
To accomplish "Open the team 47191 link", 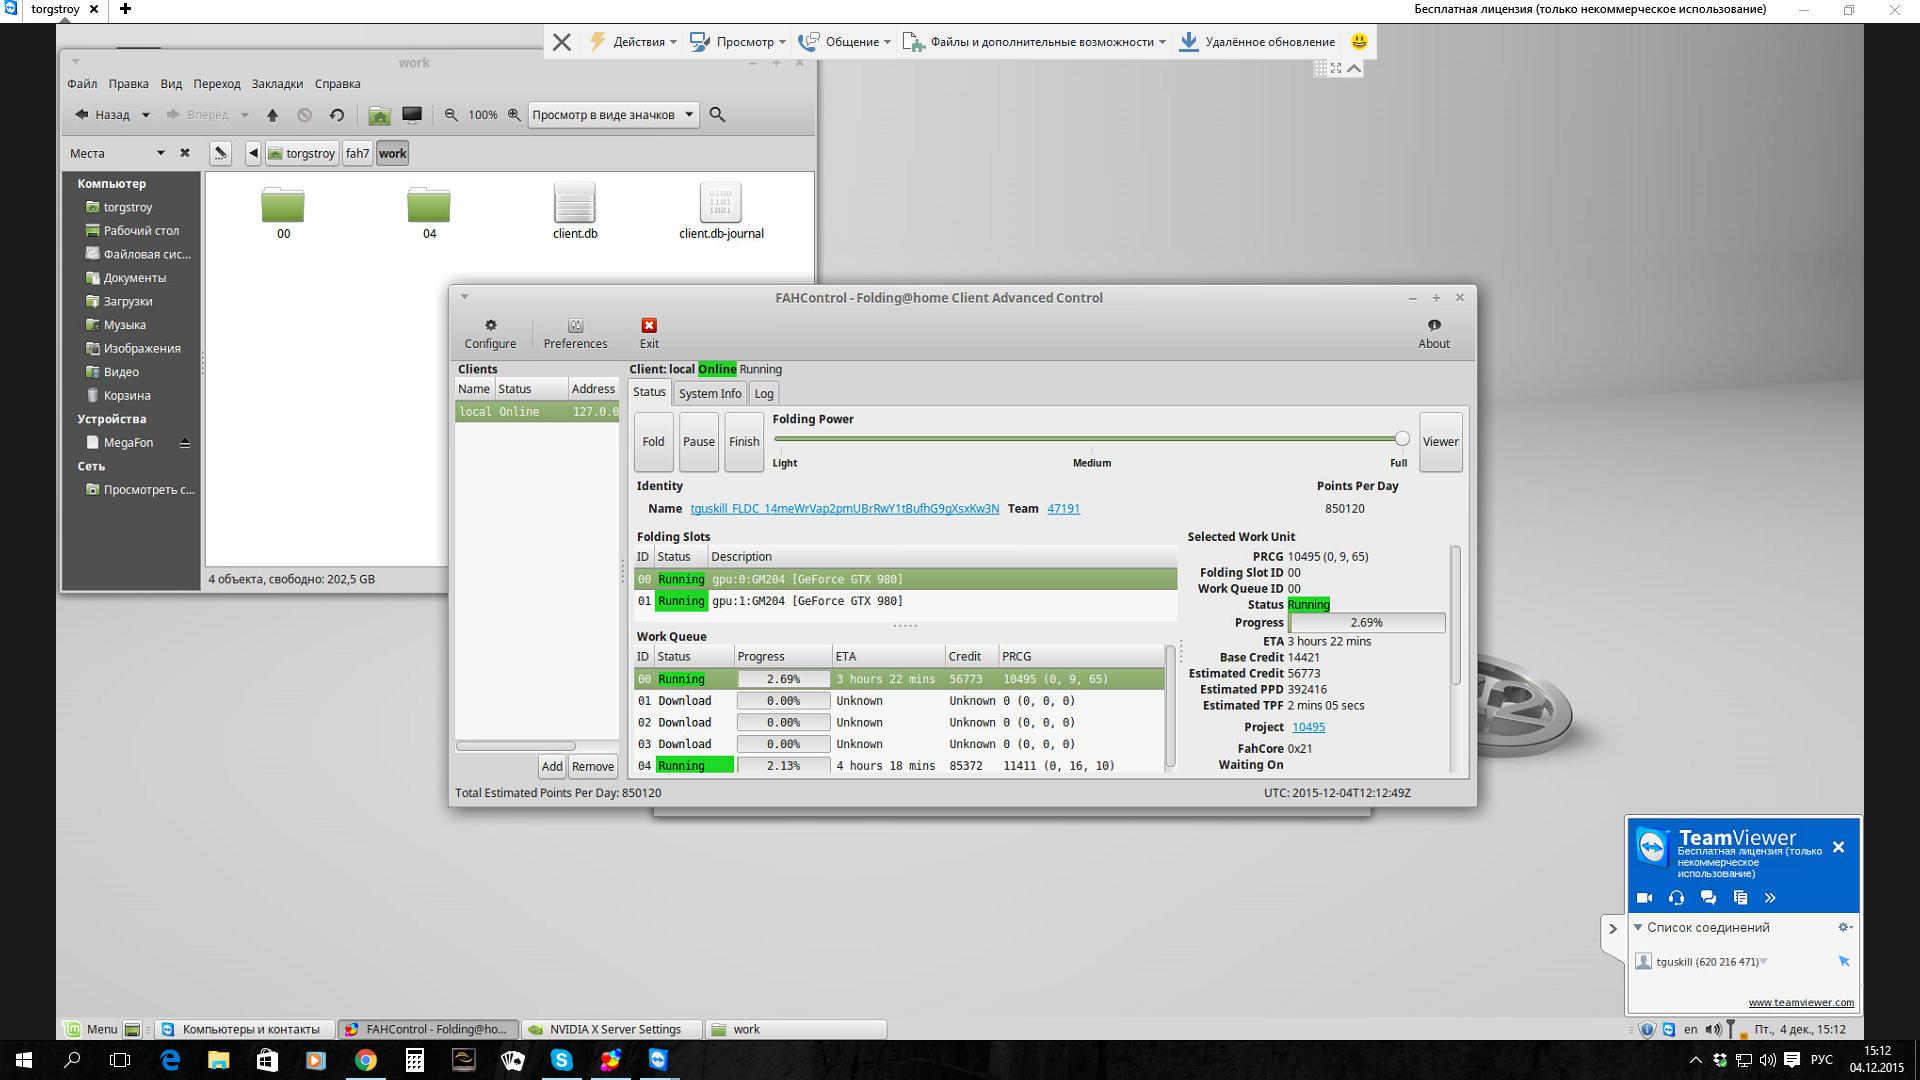I will [1063, 509].
